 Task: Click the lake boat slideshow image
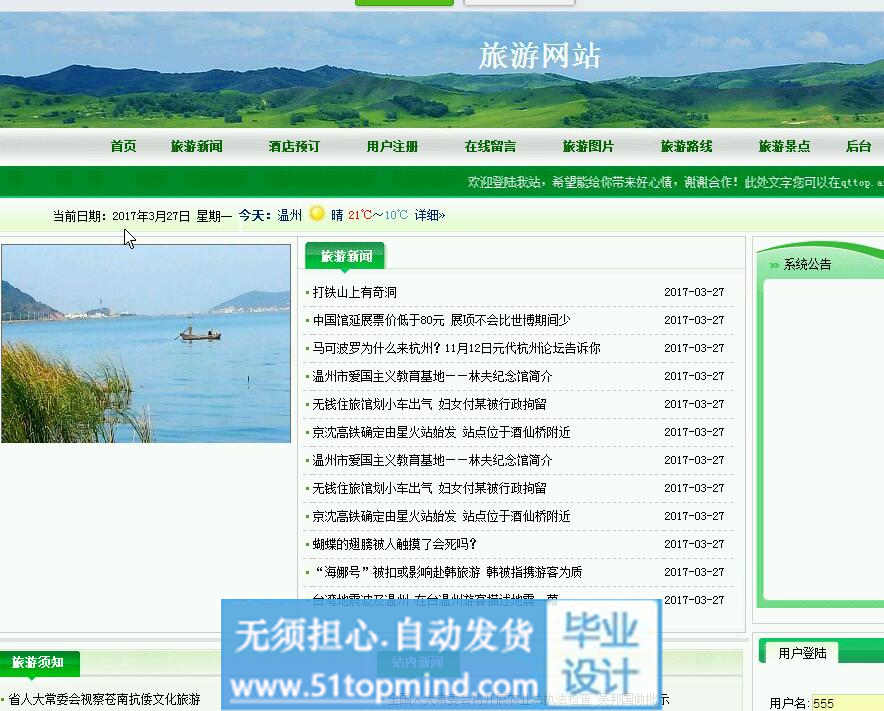[x=146, y=343]
